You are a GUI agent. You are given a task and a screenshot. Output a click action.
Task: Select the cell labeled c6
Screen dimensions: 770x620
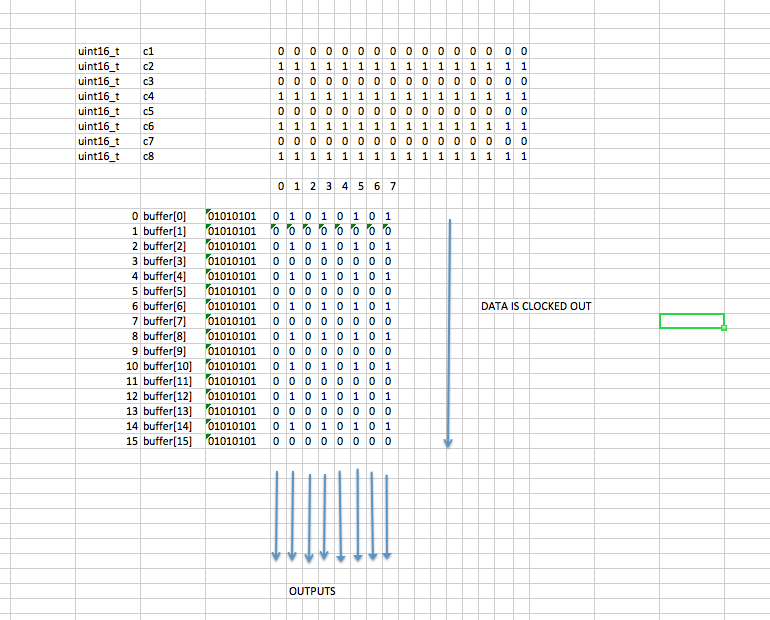[x=173, y=126]
